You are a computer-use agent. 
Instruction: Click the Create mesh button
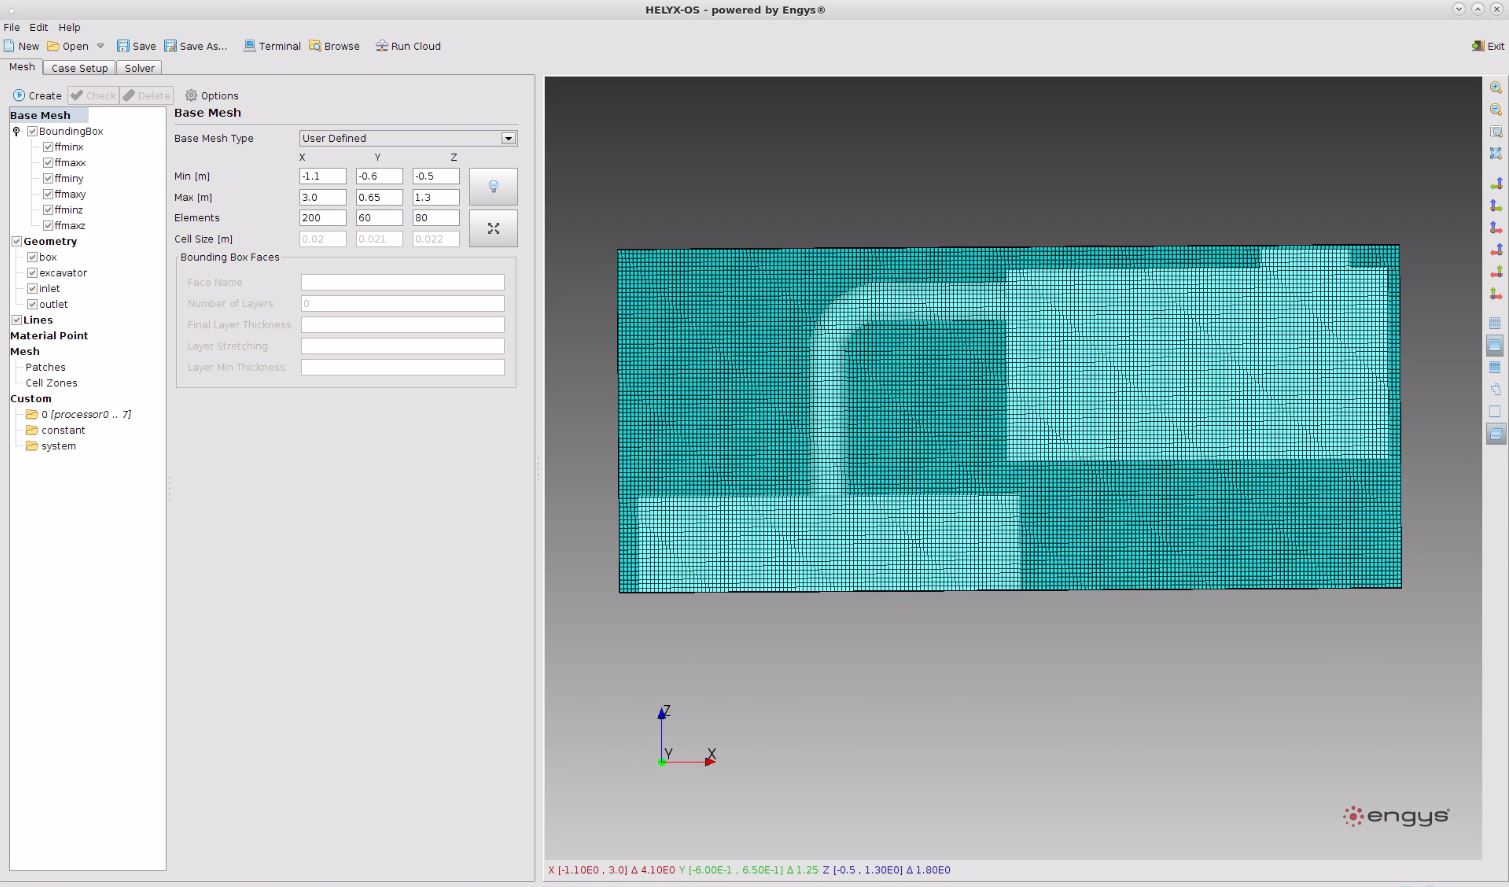pyautogui.click(x=37, y=95)
